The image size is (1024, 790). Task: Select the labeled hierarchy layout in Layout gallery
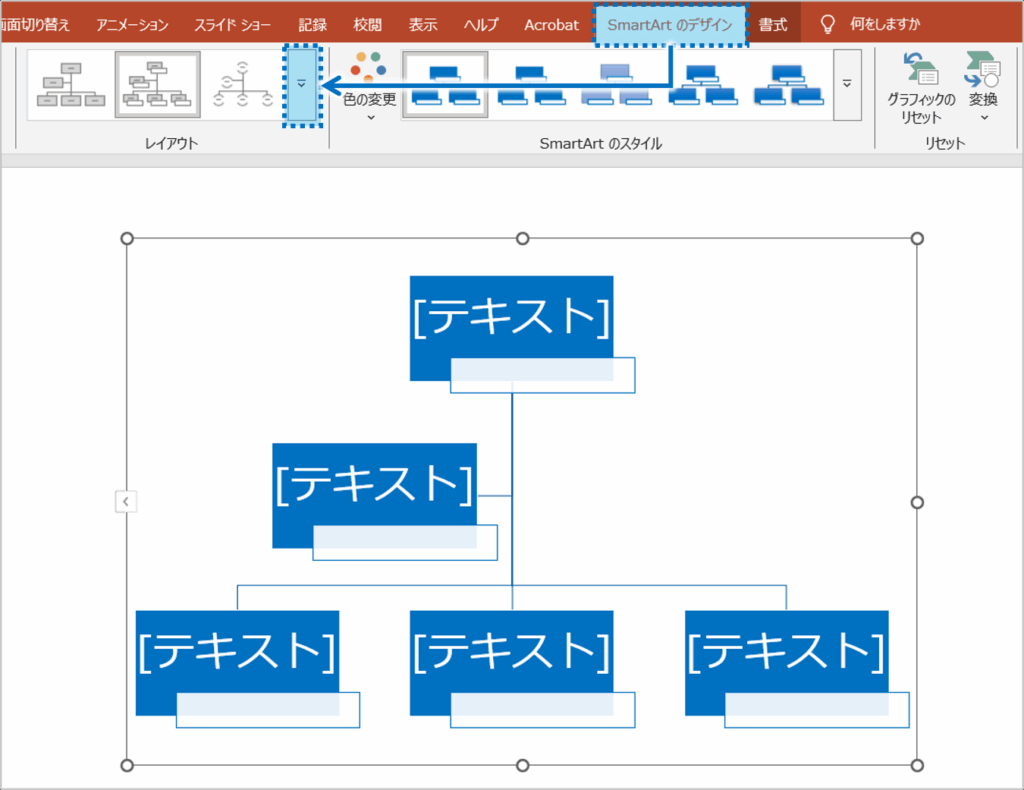(158, 83)
